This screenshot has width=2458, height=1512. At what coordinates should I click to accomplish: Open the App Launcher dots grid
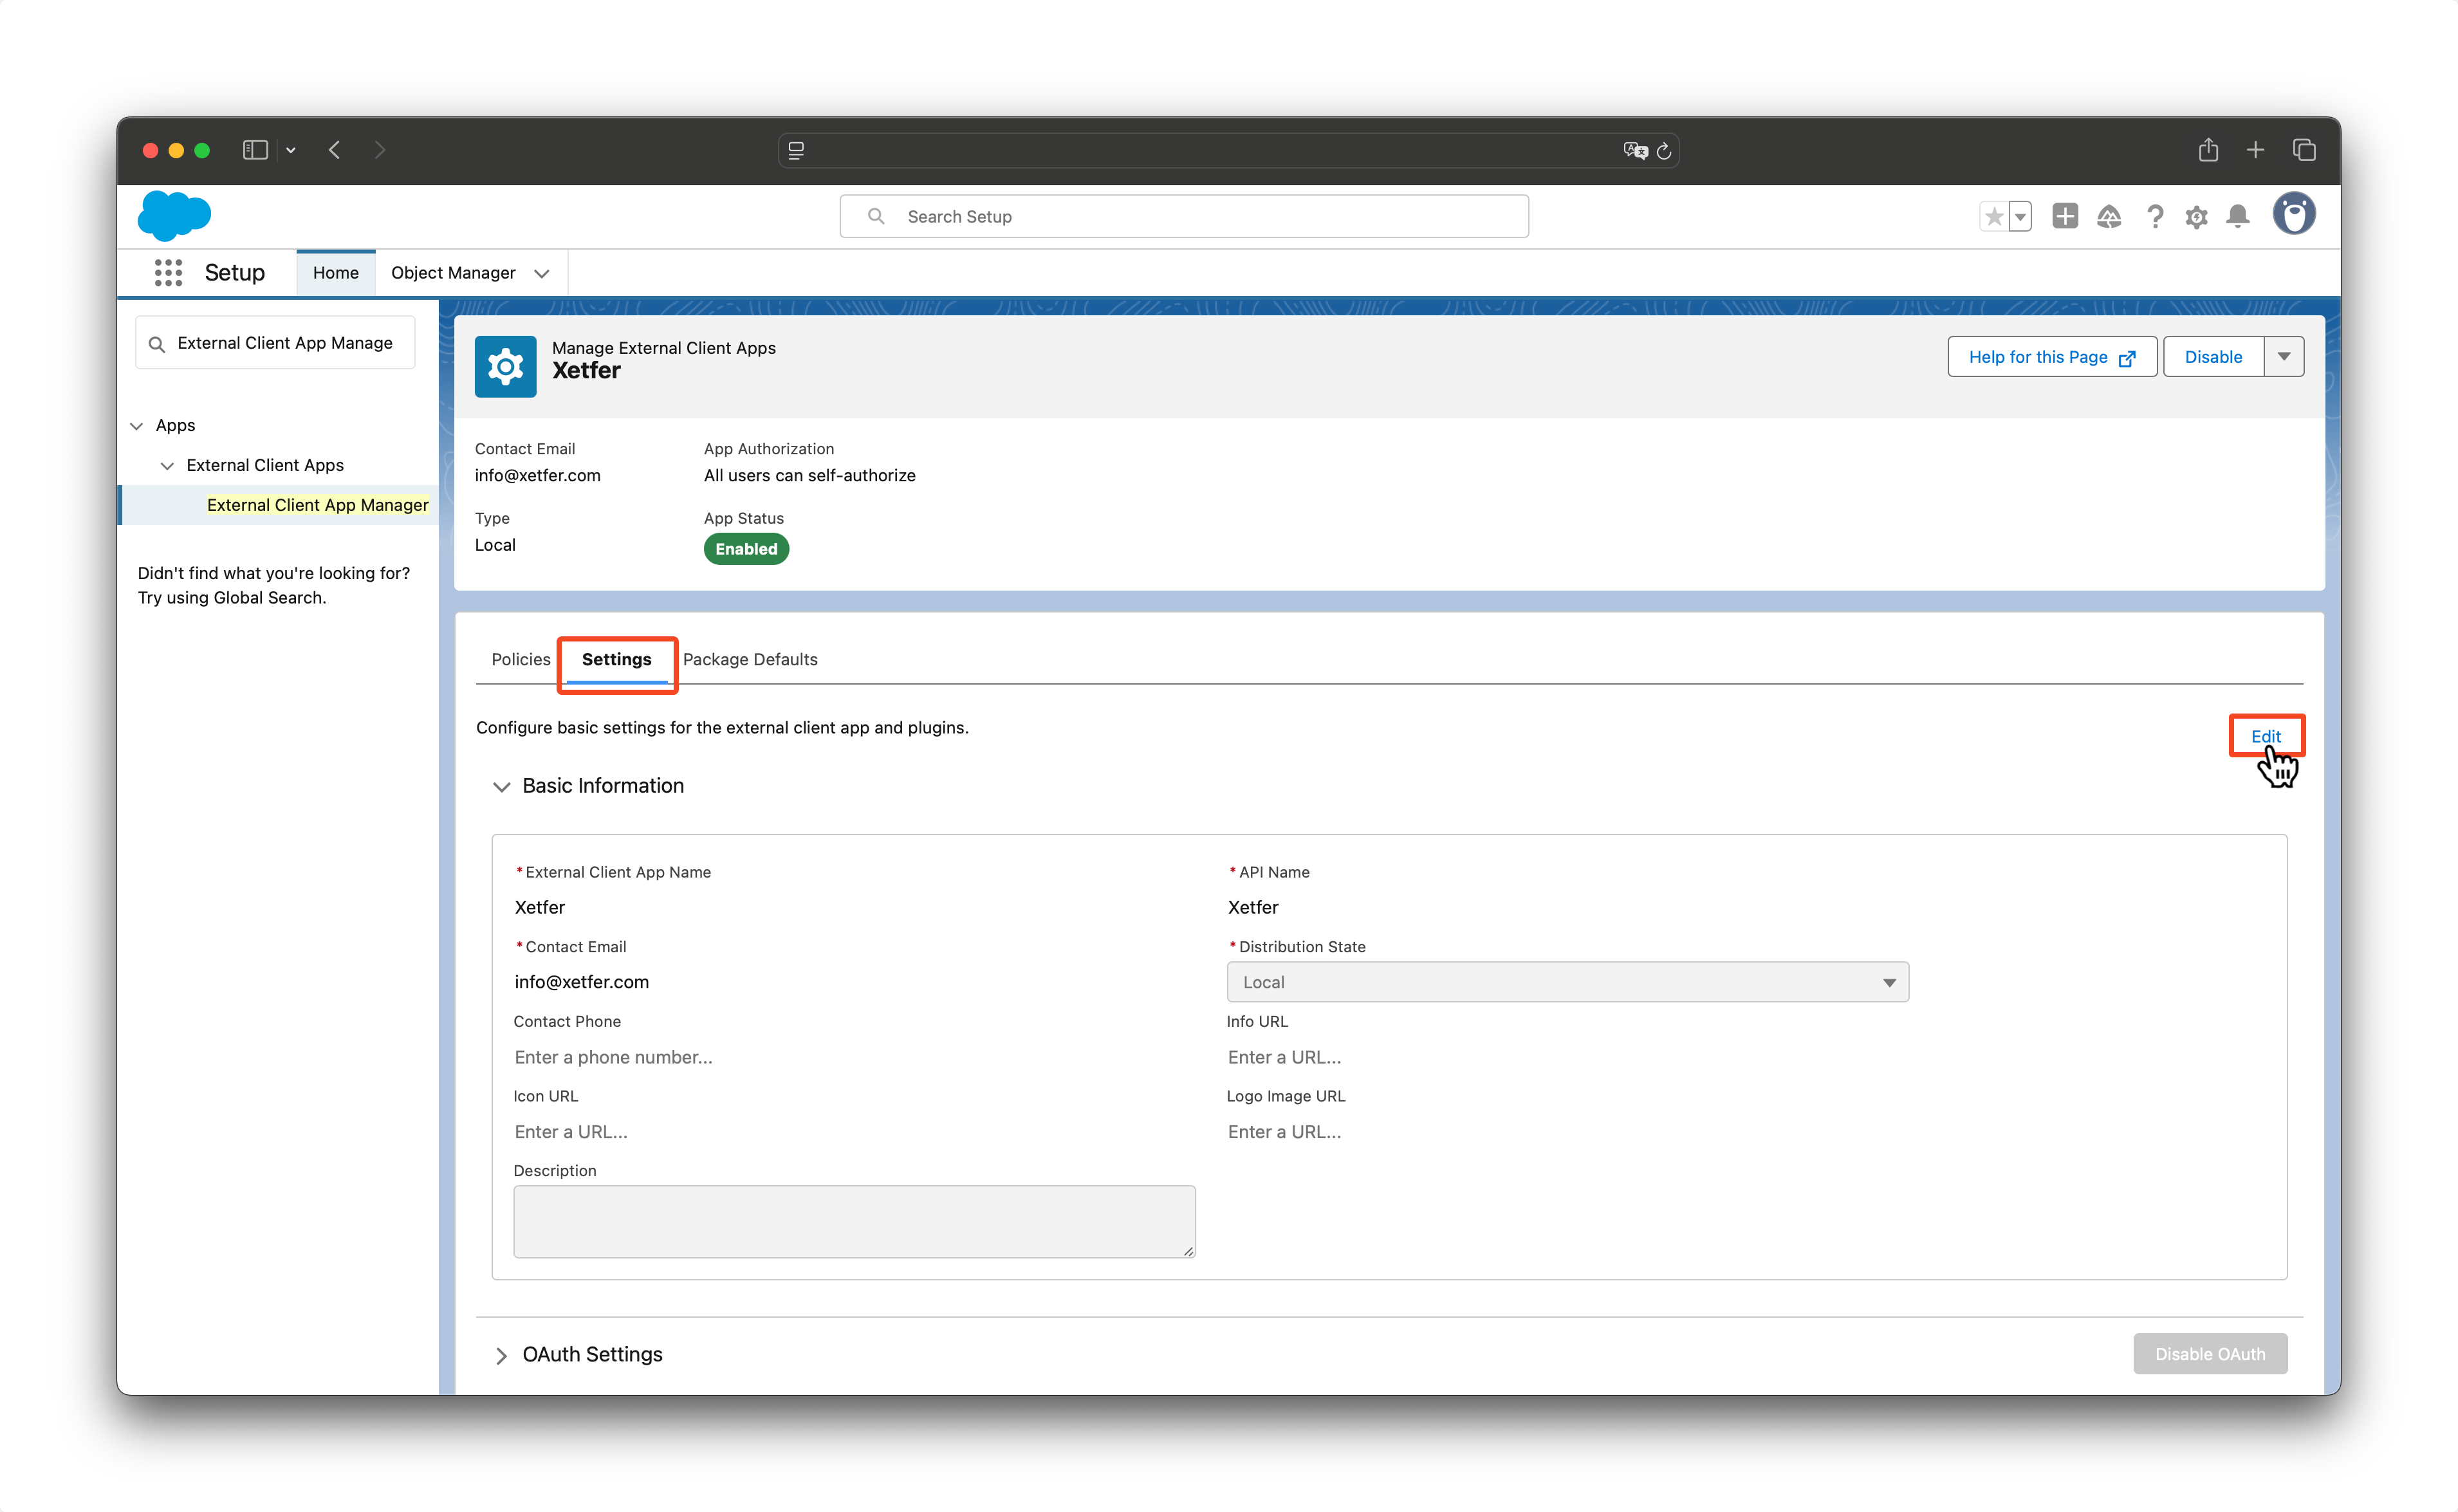168,273
